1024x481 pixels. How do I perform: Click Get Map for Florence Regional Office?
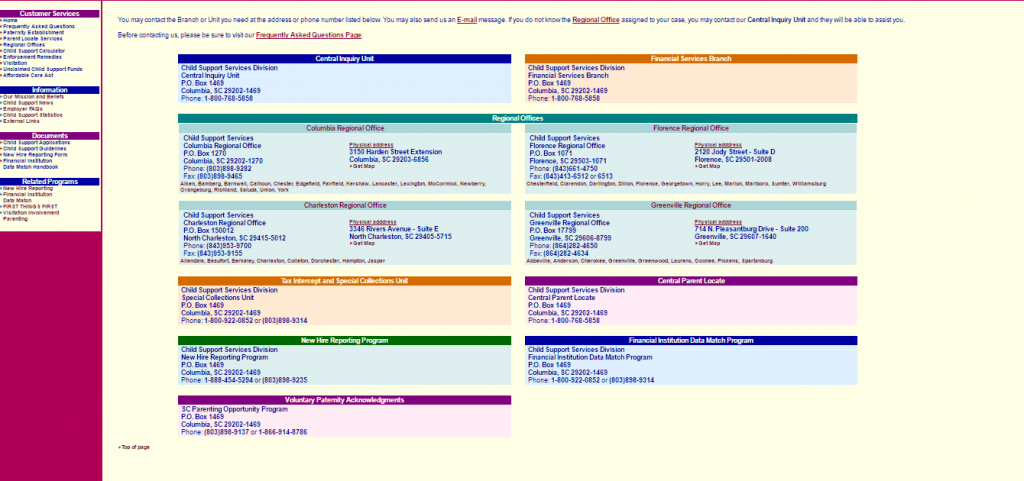709,166
